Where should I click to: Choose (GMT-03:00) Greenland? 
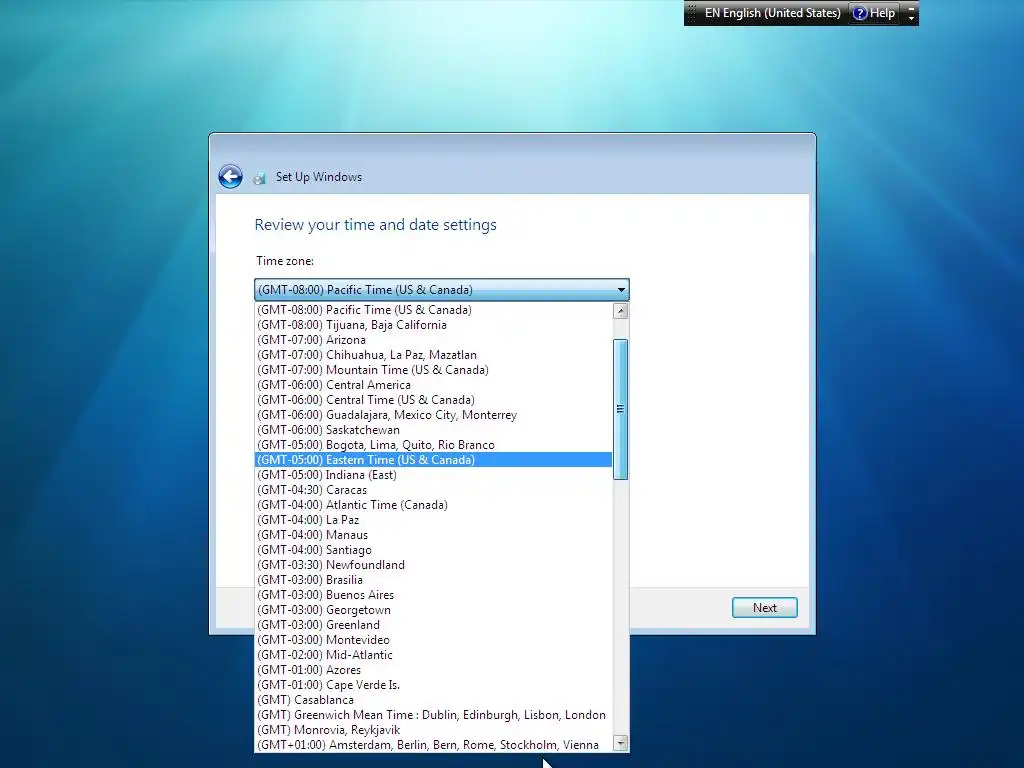pyautogui.click(x=433, y=625)
